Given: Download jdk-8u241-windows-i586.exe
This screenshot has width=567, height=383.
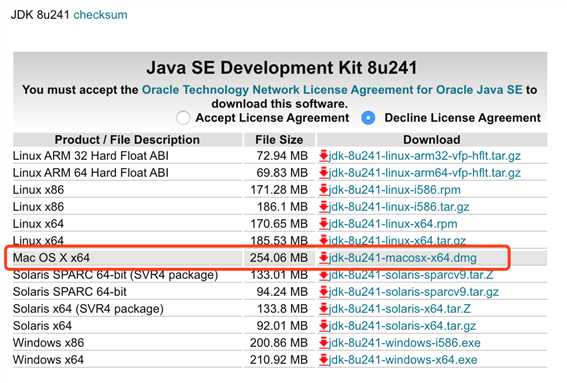Looking at the screenshot, I should [405, 343].
